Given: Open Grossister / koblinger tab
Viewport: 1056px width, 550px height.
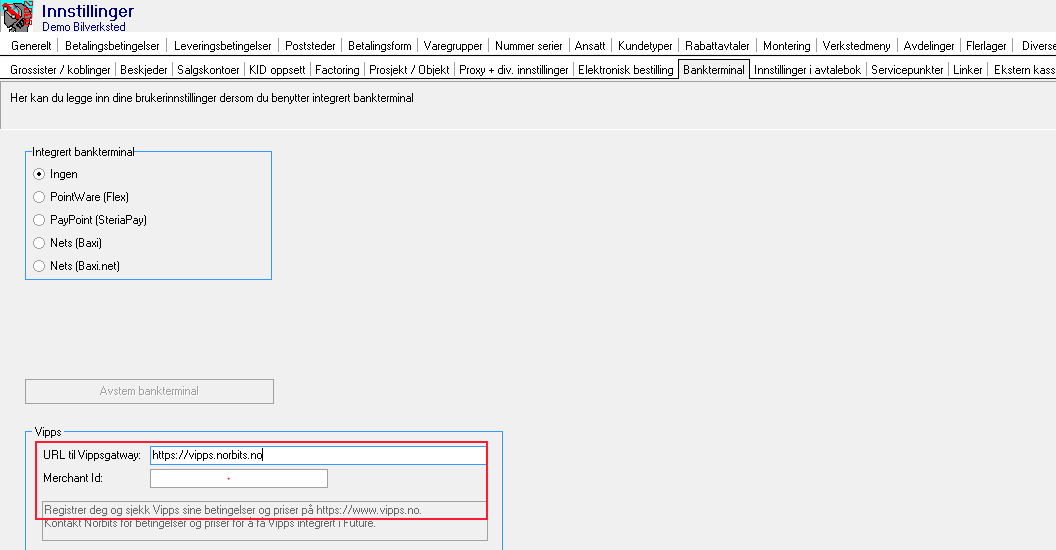Looking at the screenshot, I should 60,70.
